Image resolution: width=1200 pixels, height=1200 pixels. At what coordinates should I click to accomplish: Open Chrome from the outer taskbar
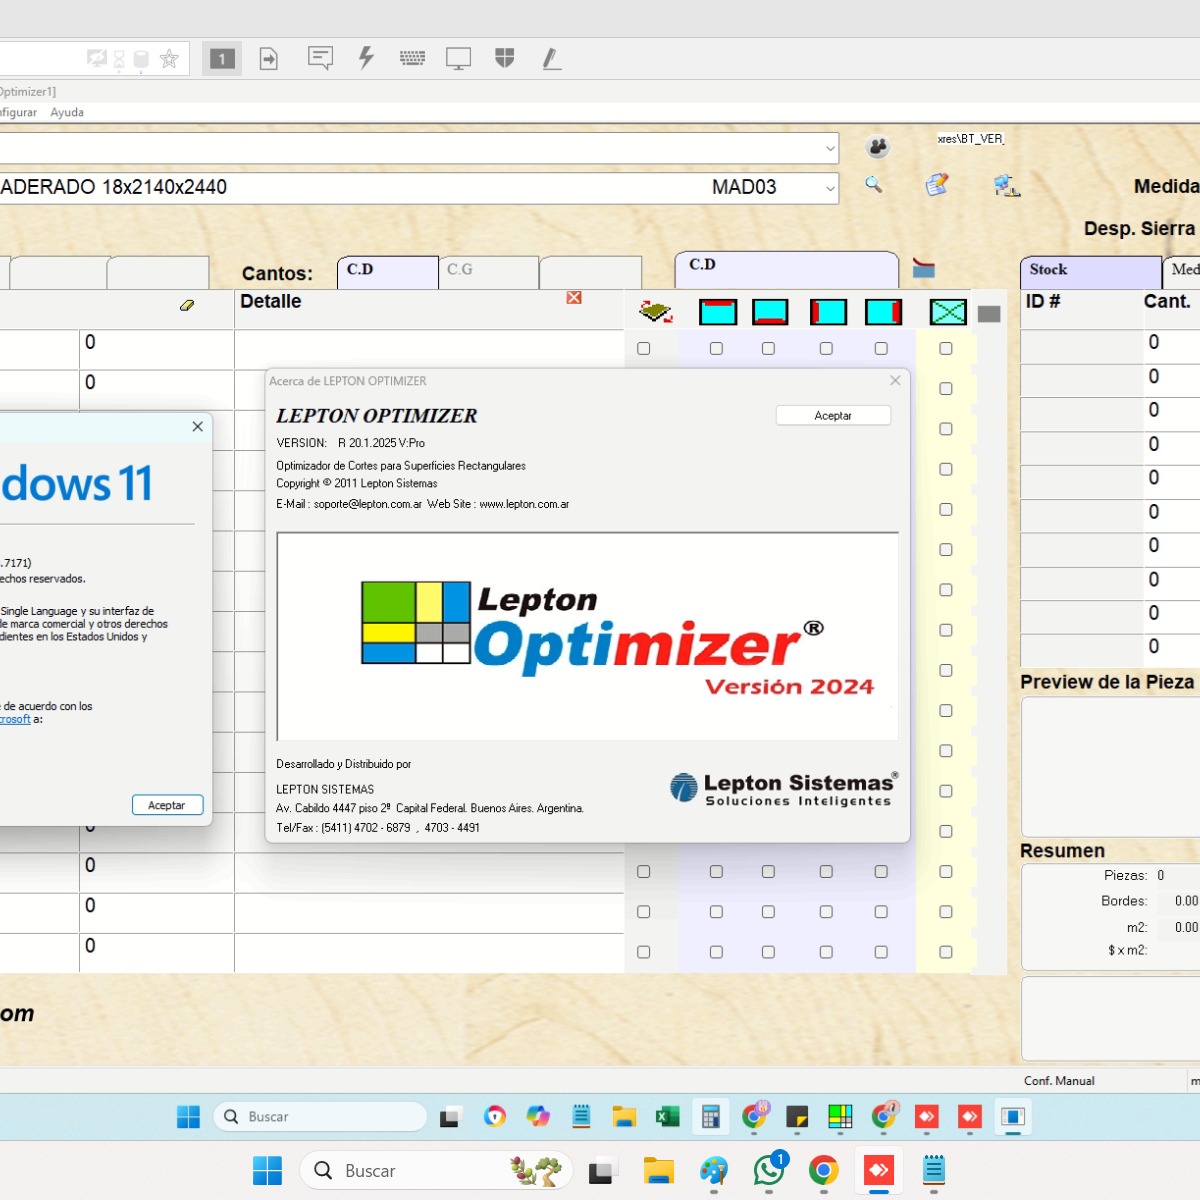coord(823,1170)
